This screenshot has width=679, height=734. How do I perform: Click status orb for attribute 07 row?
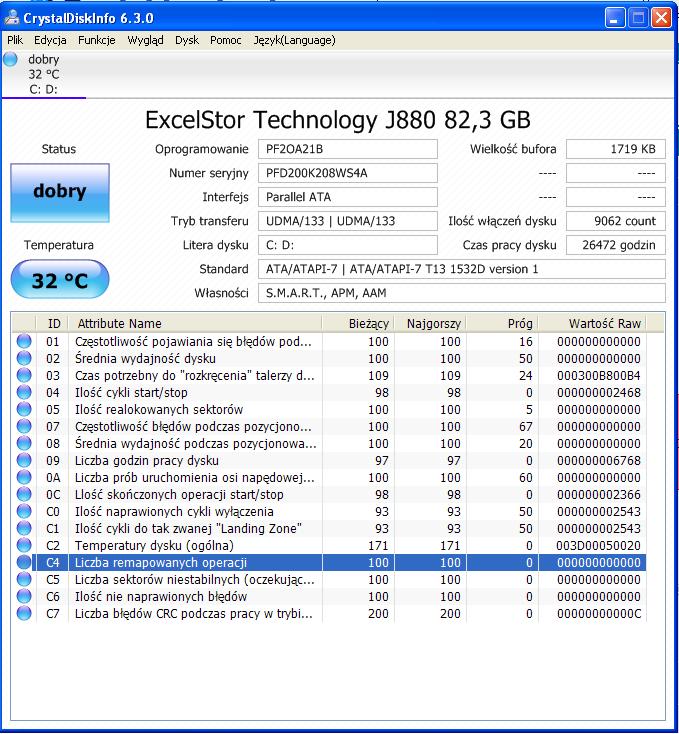[24, 426]
